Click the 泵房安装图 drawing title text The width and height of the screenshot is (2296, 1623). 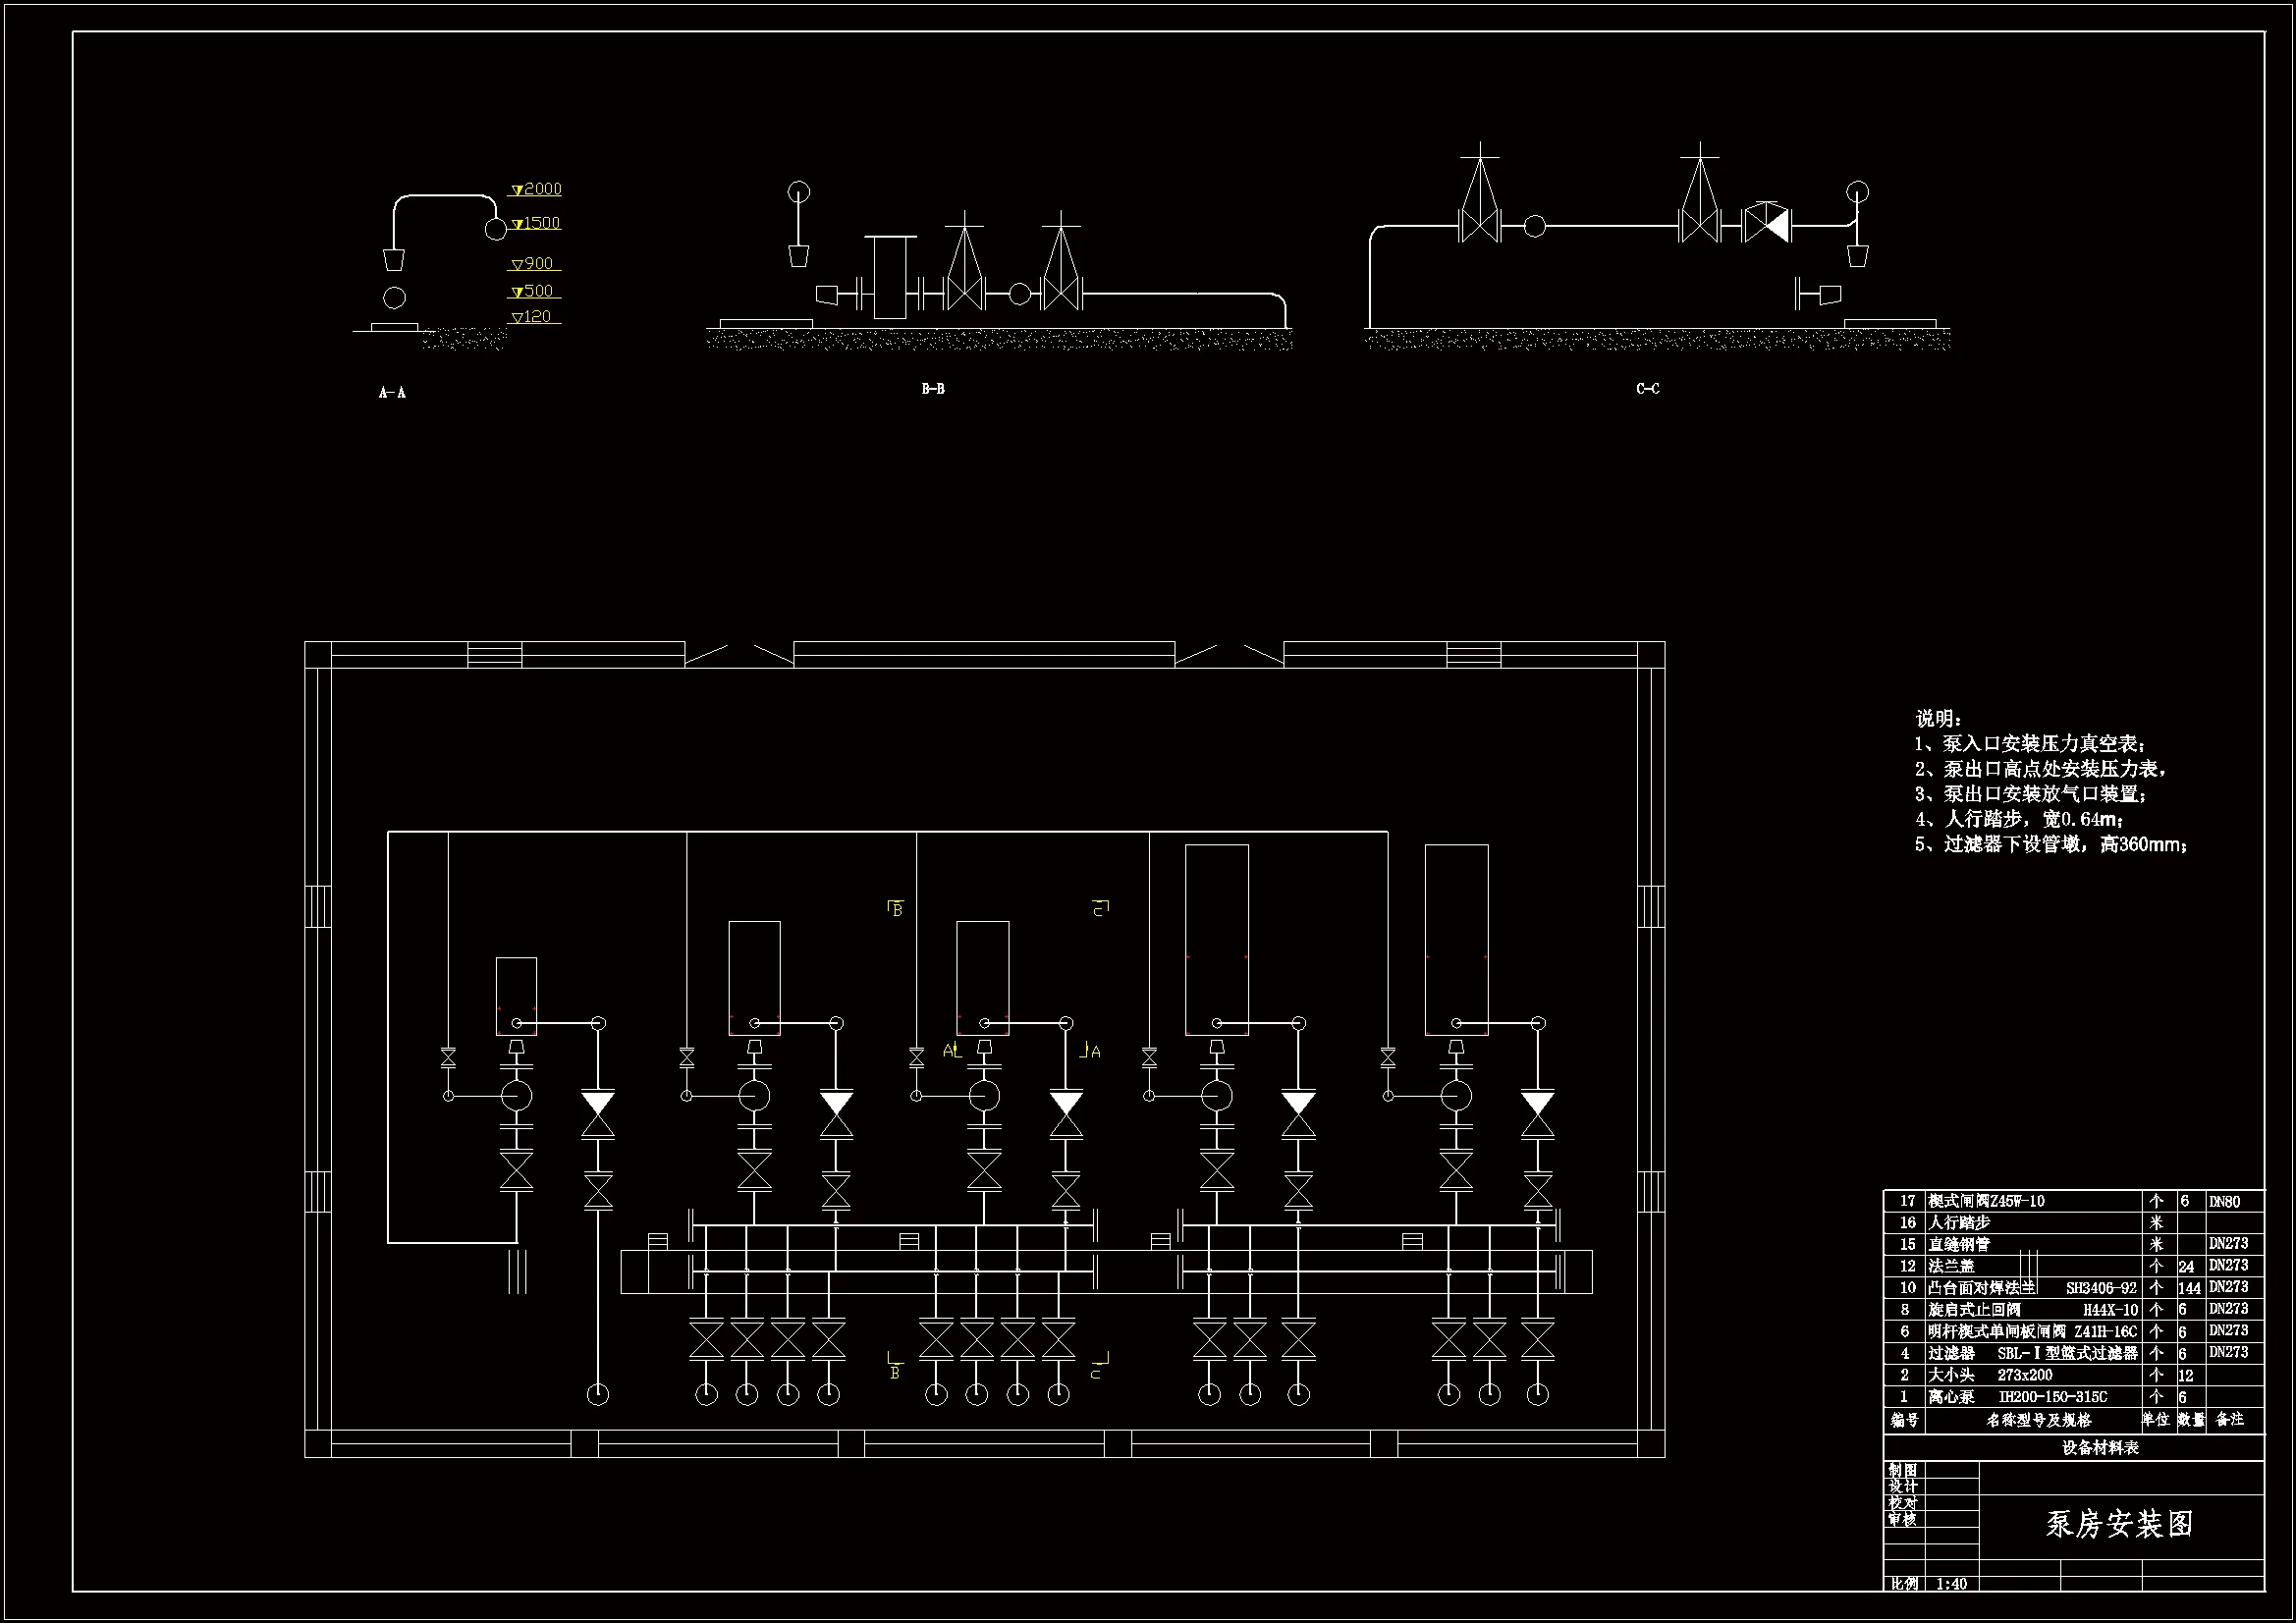pyautogui.click(x=2119, y=1524)
